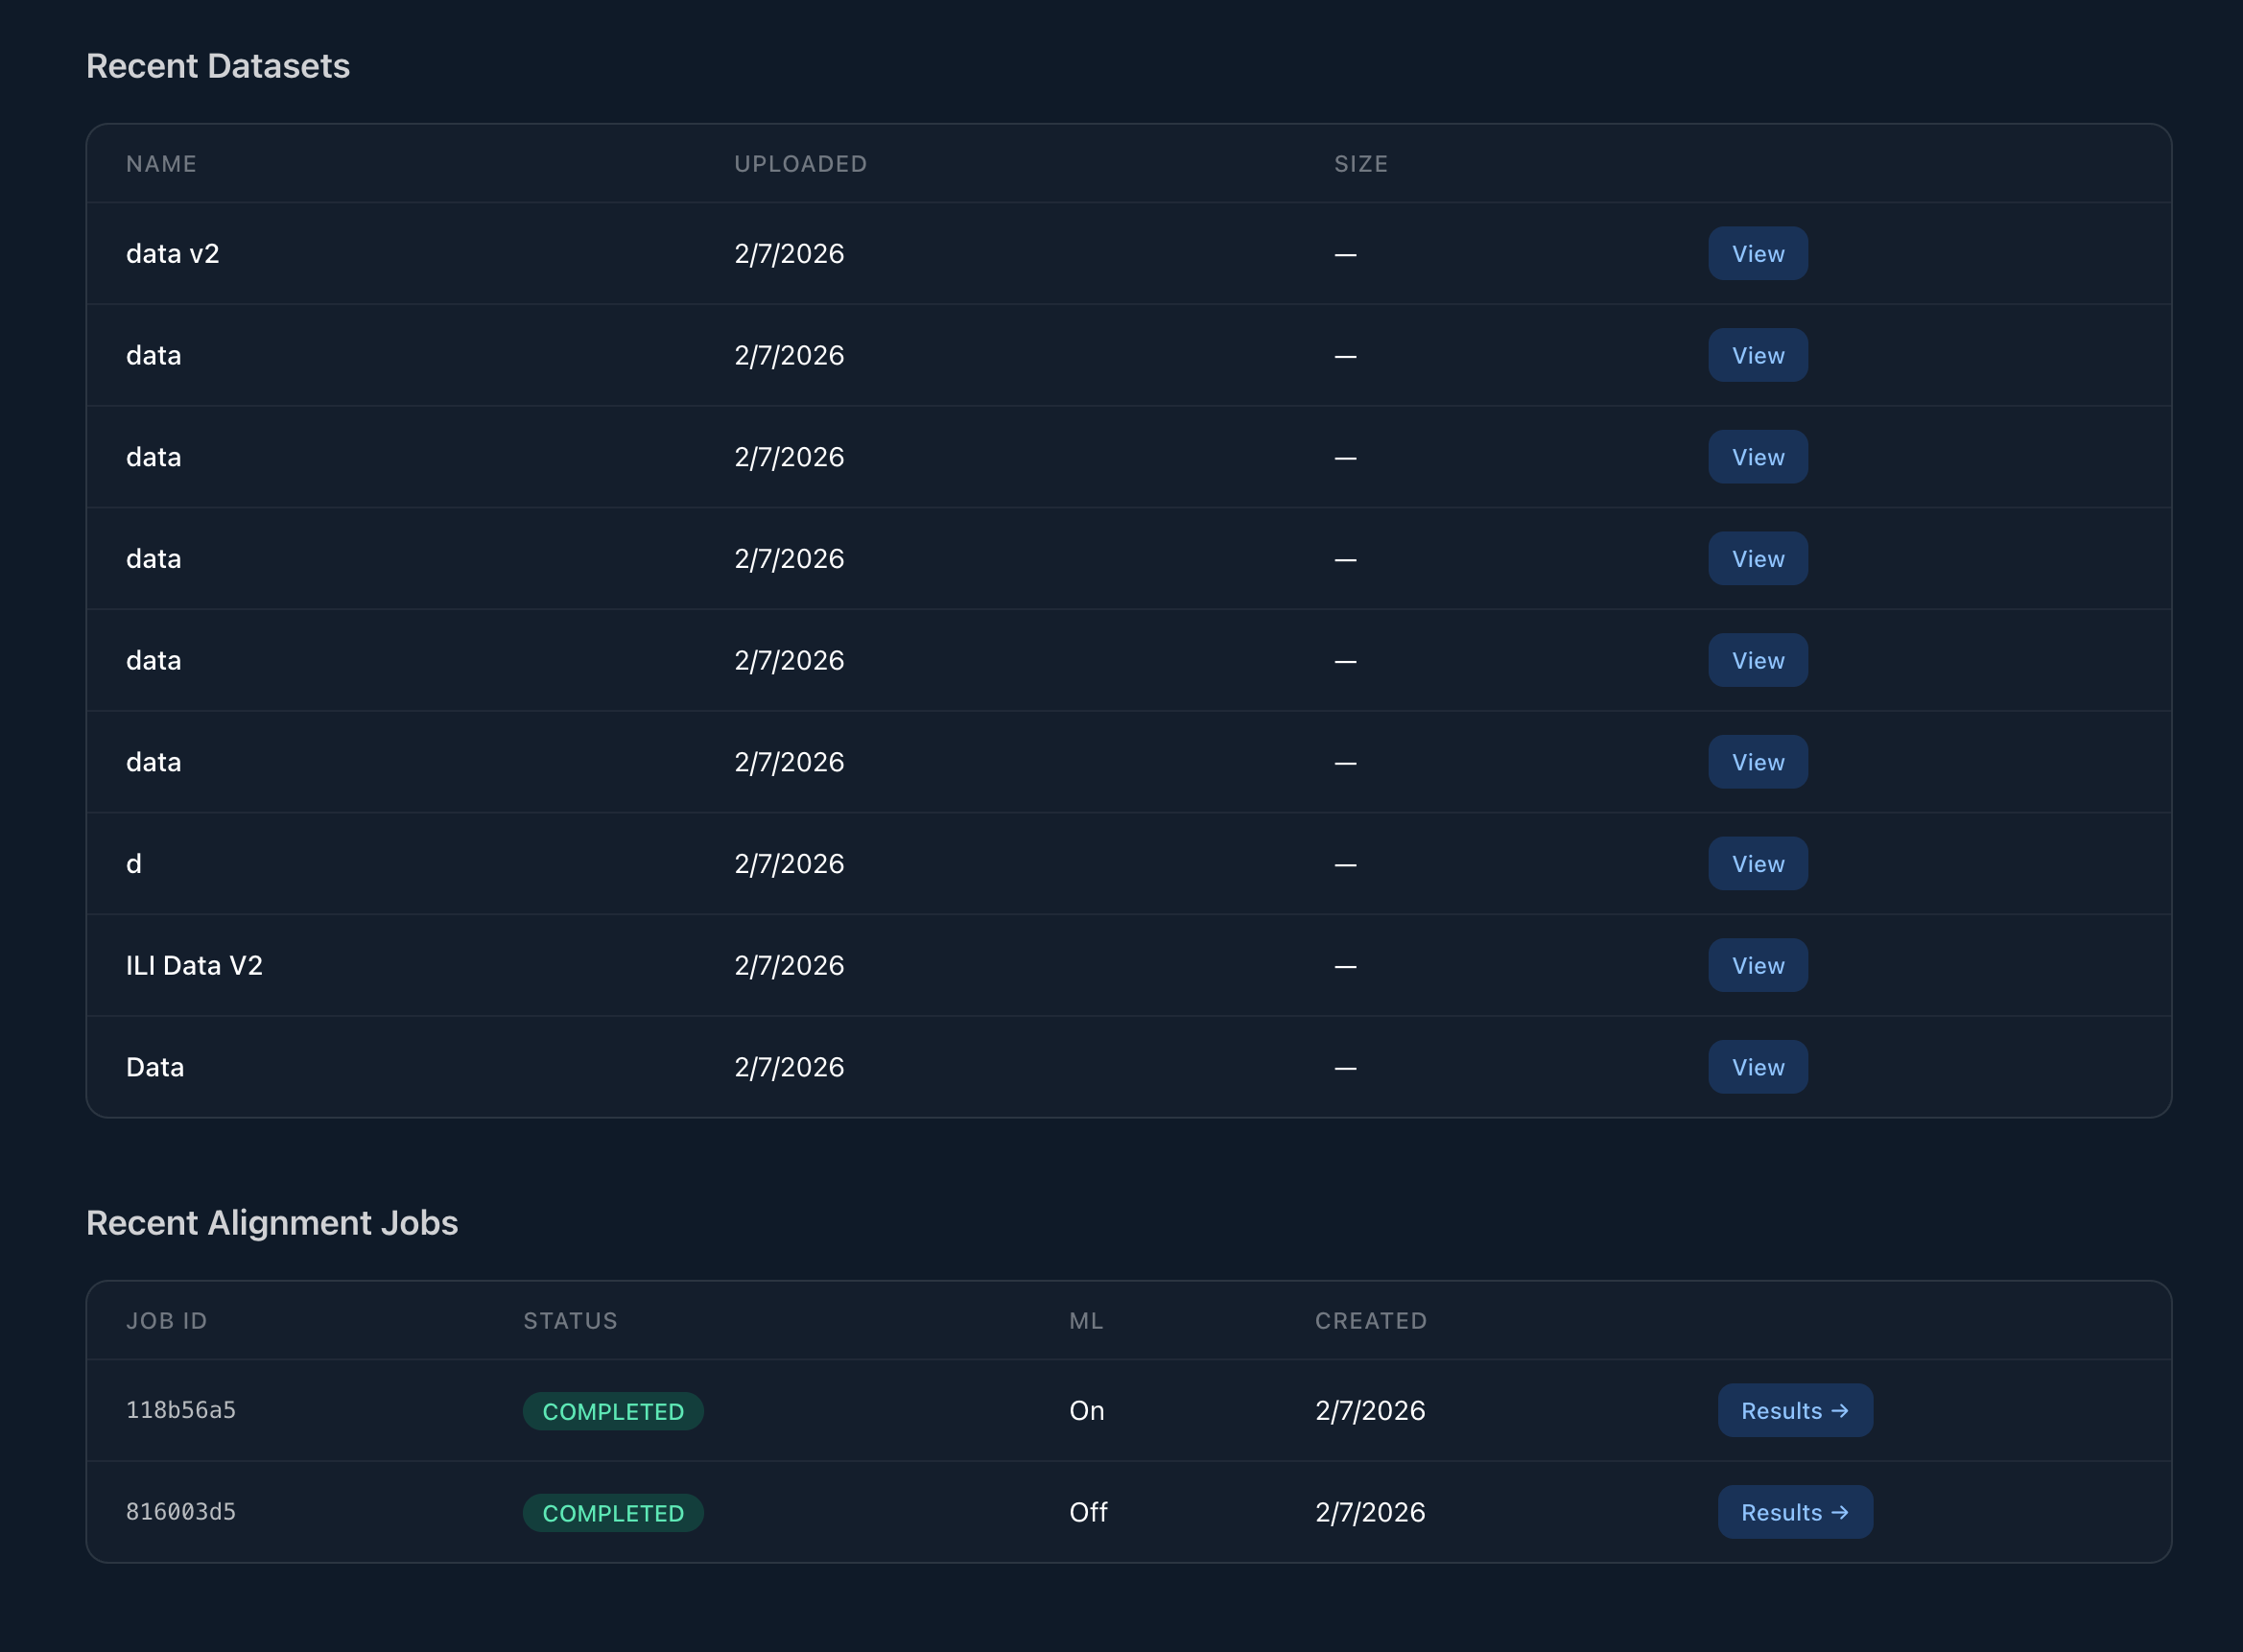Click the data v2 dataset name
This screenshot has width=2243, height=1652.
[172, 254]
